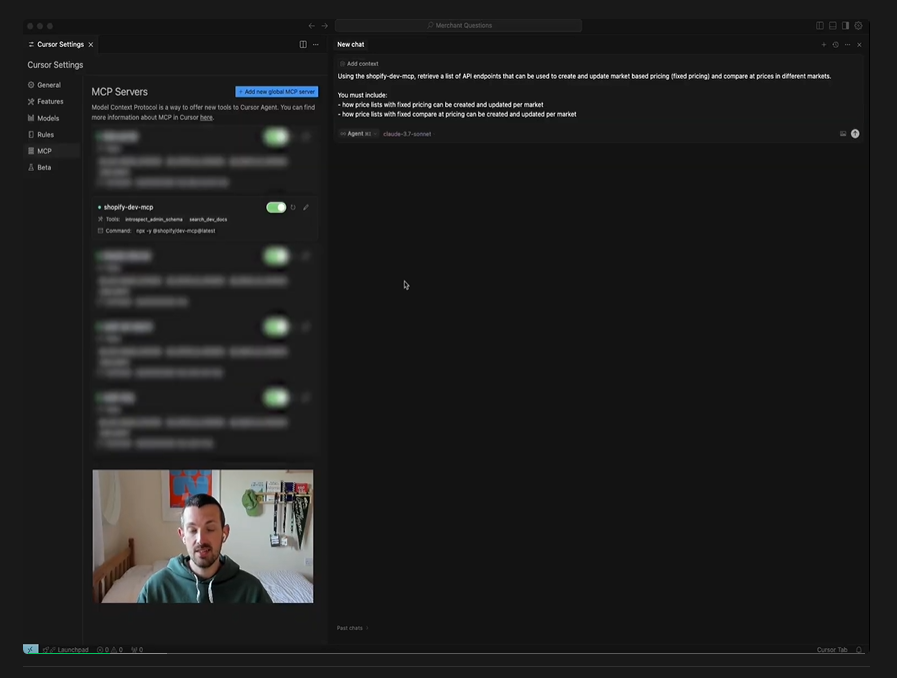Open the General settings section

pos(49,85)
